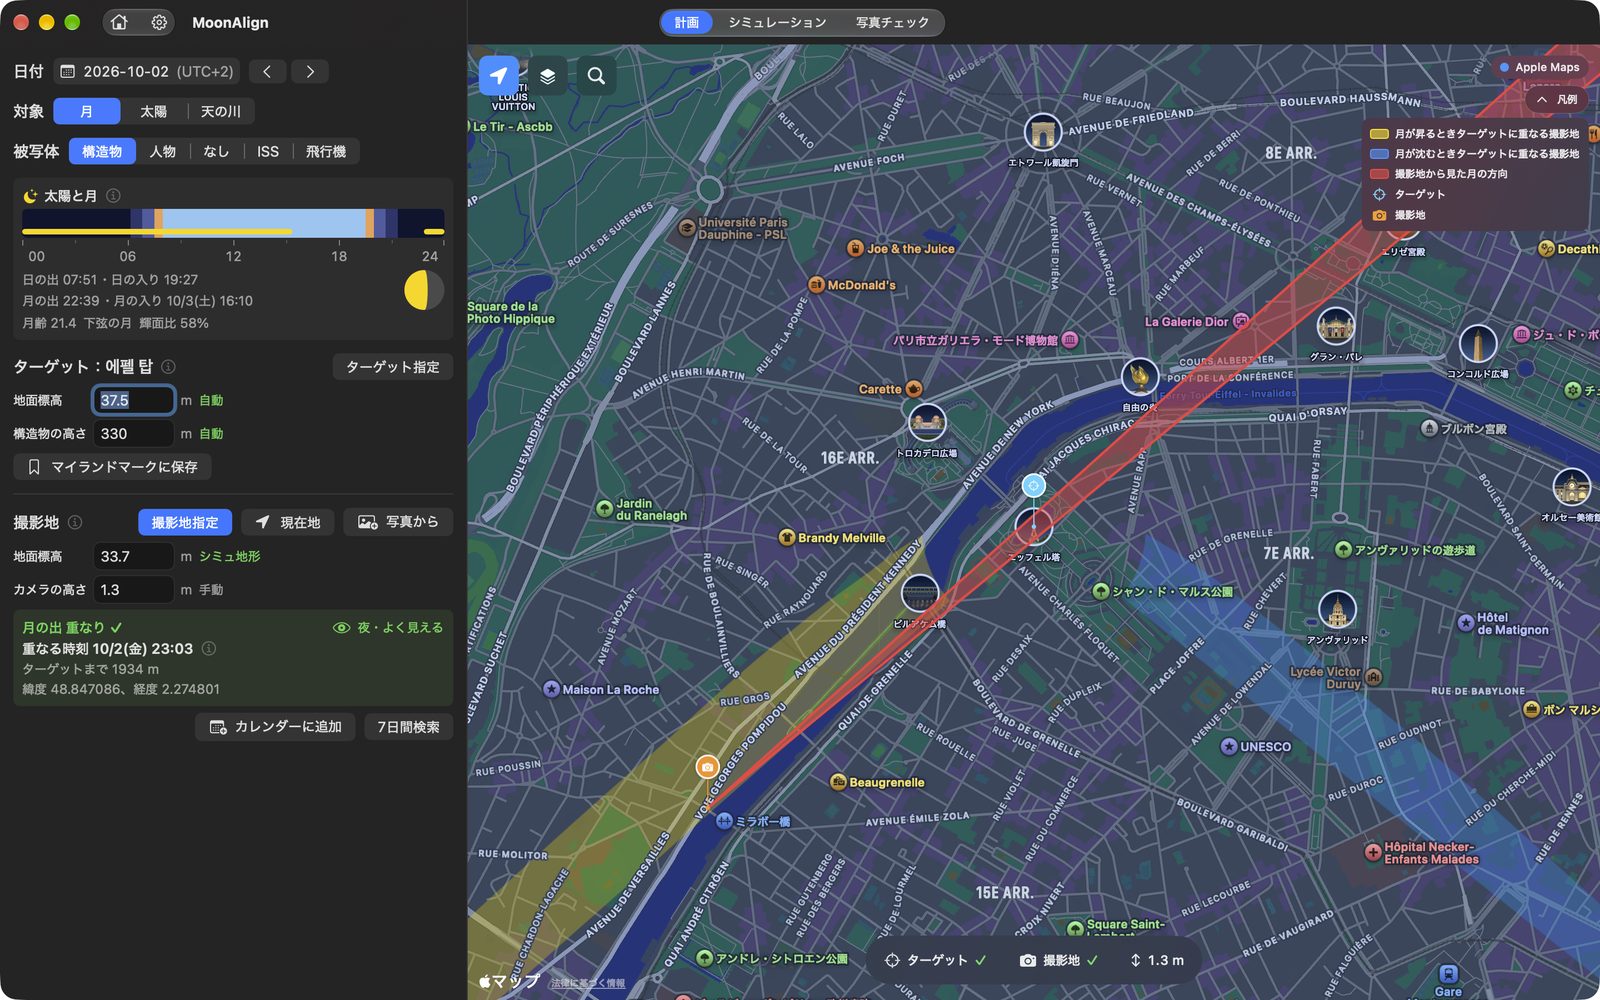Click the yellow moon-up legend swatch
The width and height of the screenshot is (1600, 1000).
(x=1379, y=133)
